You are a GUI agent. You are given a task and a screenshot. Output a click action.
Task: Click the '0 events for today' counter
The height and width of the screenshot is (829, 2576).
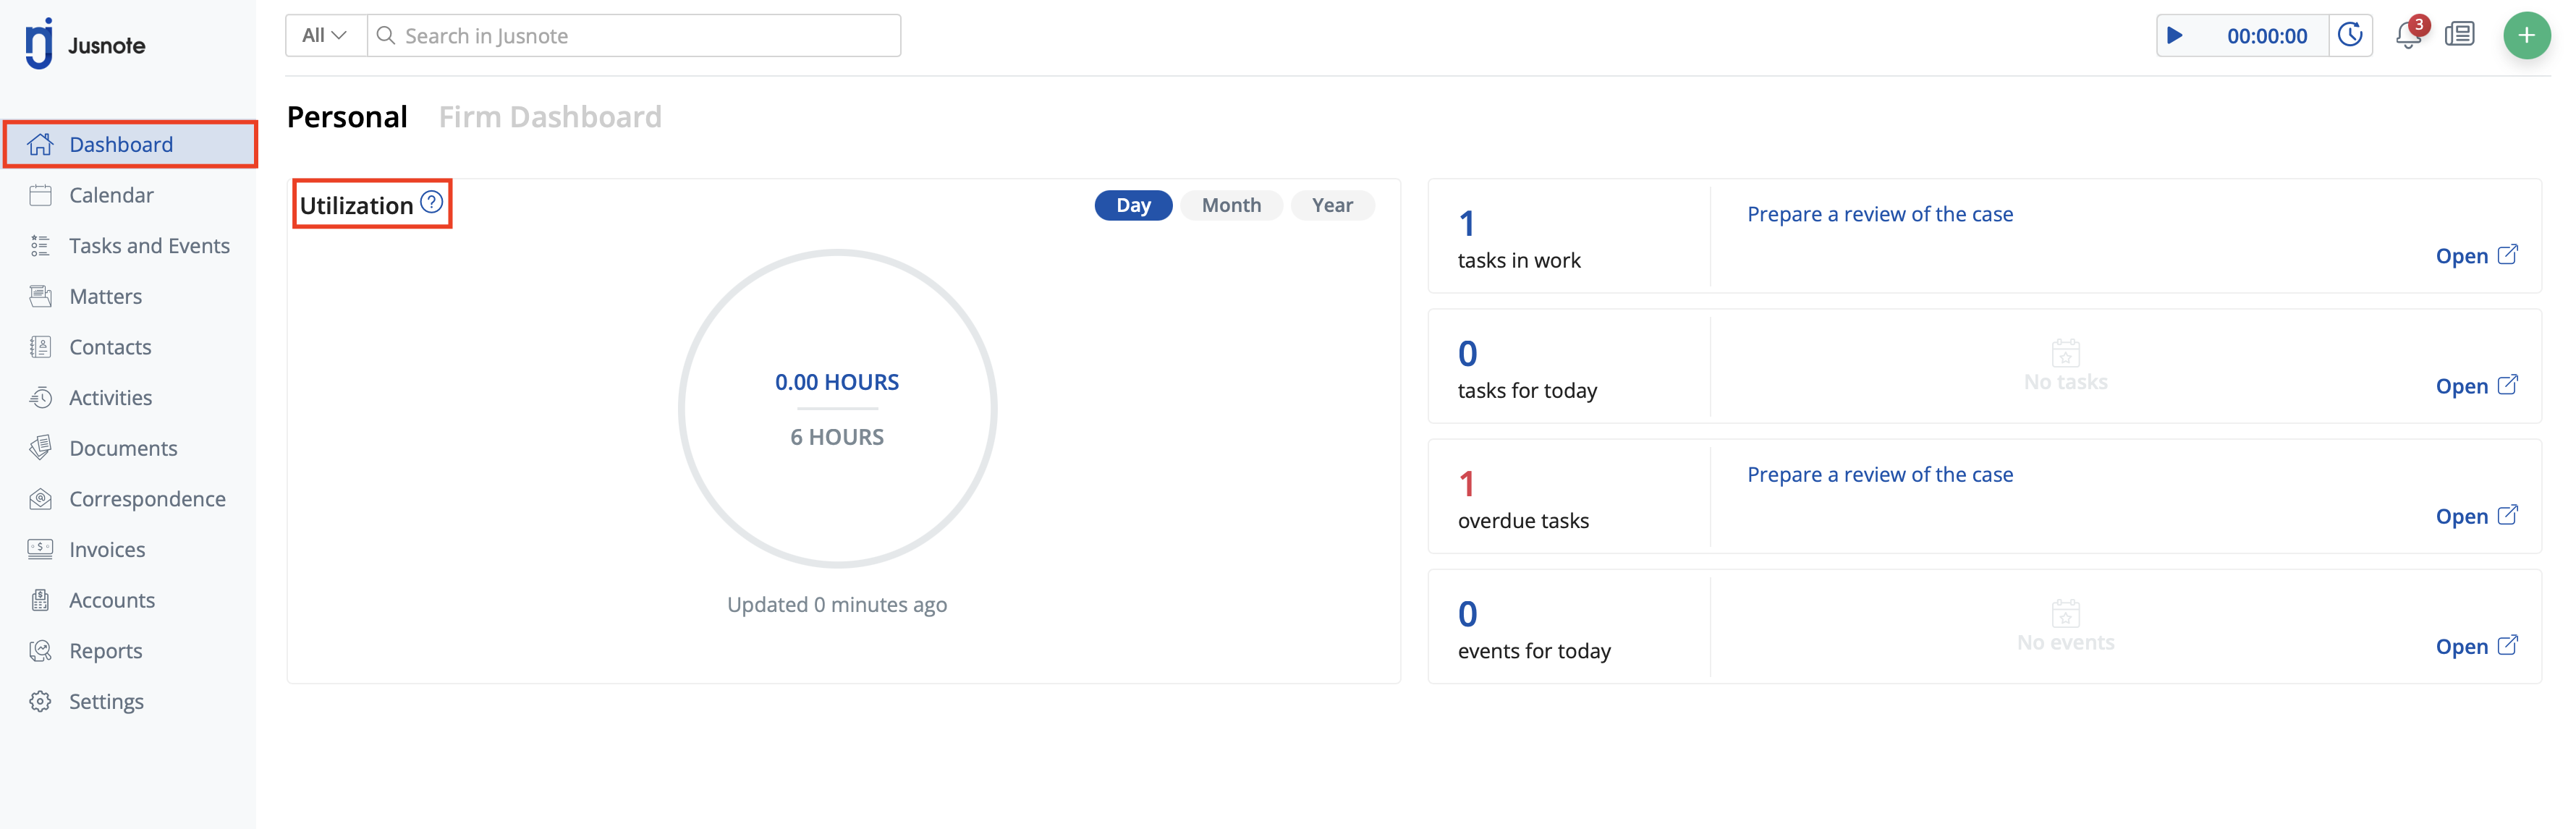[x=1534, y=629]
